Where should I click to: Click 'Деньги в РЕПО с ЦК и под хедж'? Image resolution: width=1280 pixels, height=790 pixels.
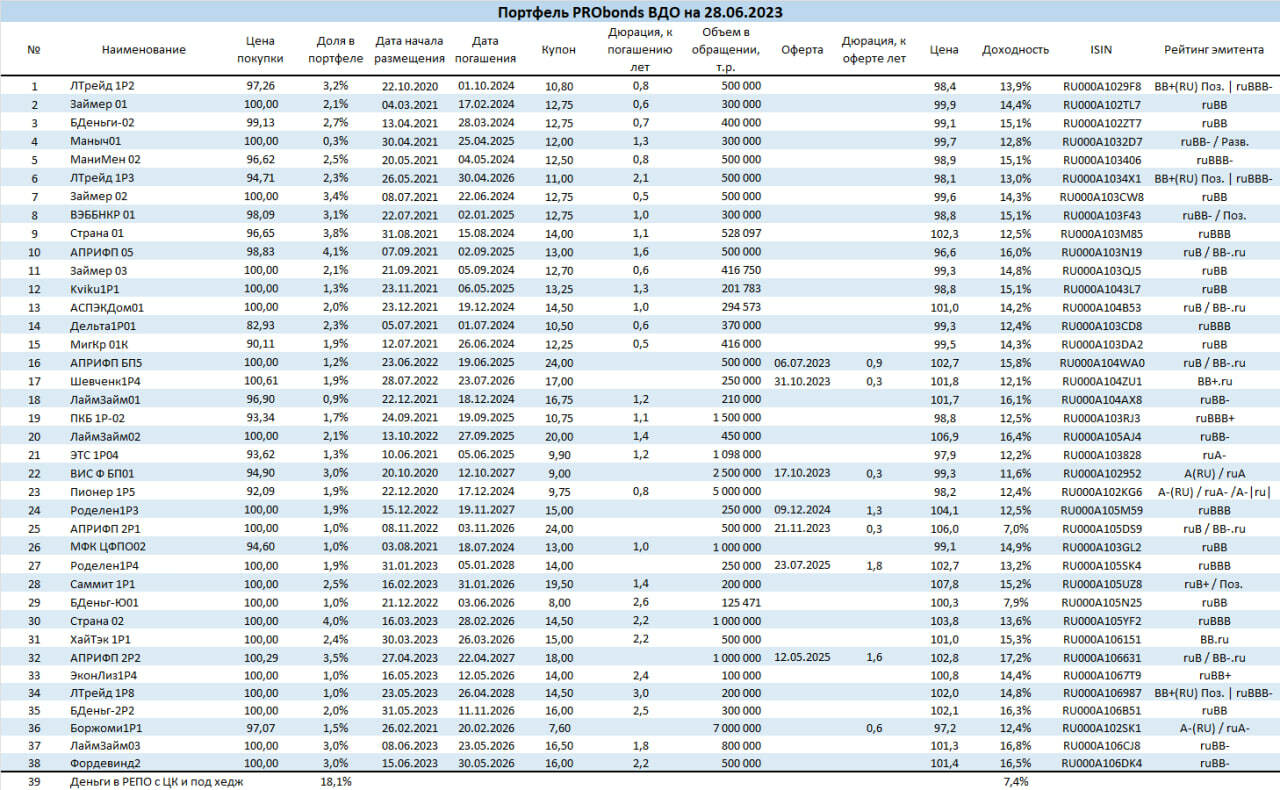[x=156, y=782]
